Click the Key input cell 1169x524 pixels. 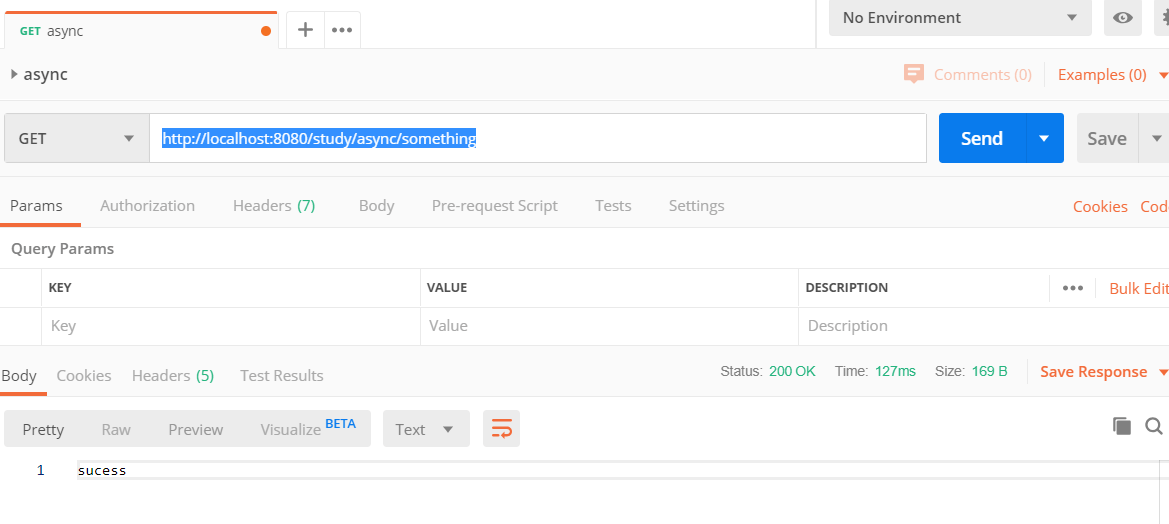(231, 326)
